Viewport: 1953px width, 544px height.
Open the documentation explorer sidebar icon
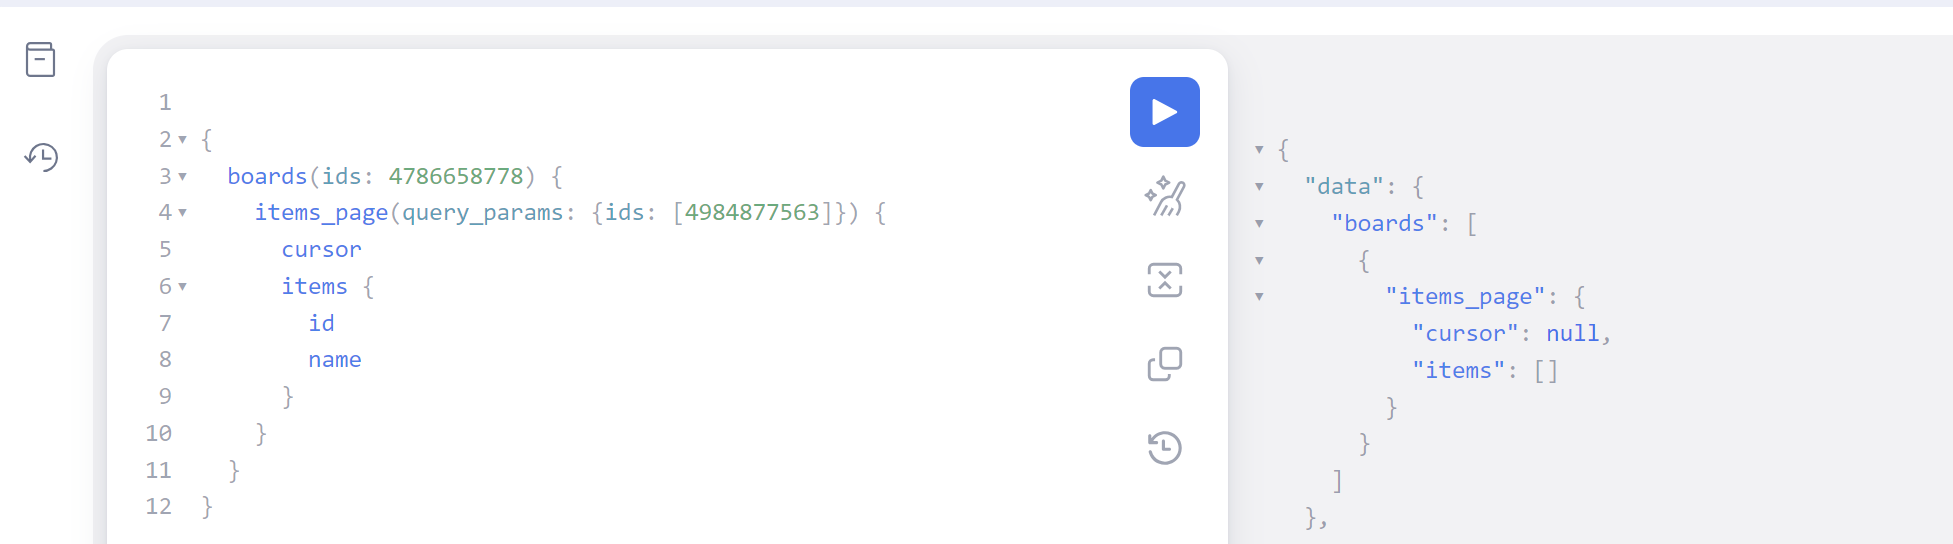40,60
